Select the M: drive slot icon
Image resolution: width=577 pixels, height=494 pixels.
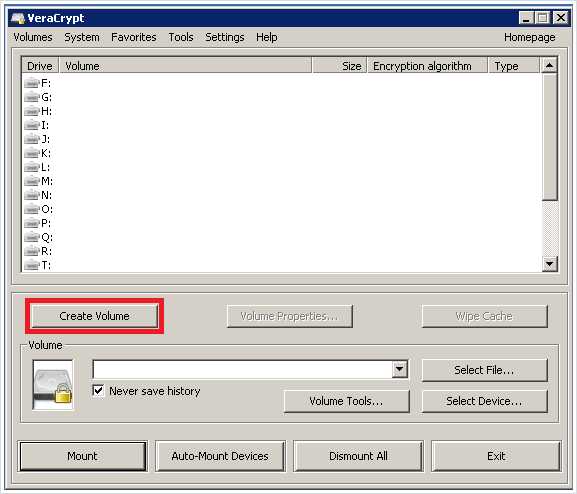[x=32, y=181]
